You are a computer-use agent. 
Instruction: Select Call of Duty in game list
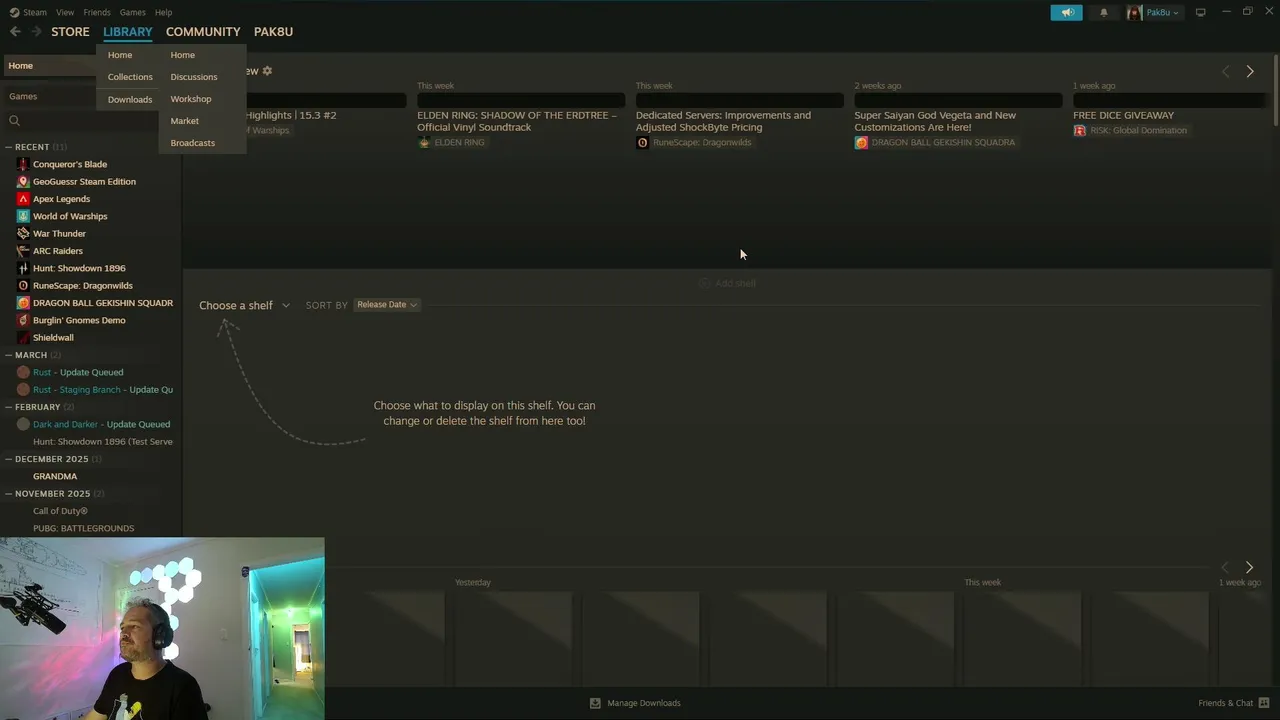(60, 511)
